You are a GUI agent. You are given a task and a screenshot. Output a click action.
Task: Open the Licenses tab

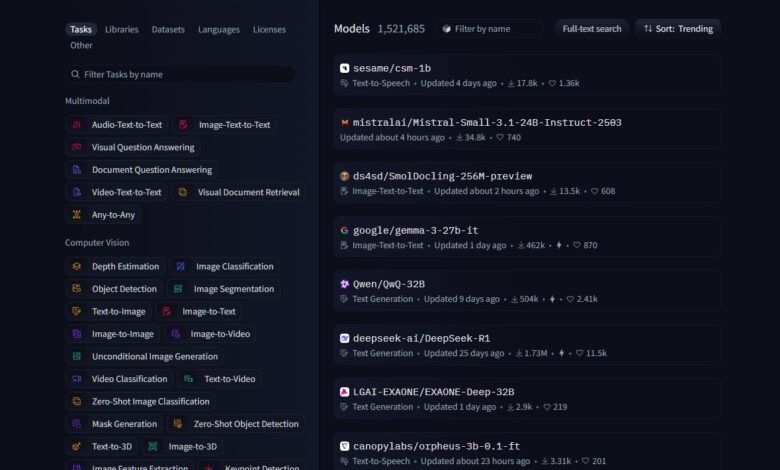[269, 29]
